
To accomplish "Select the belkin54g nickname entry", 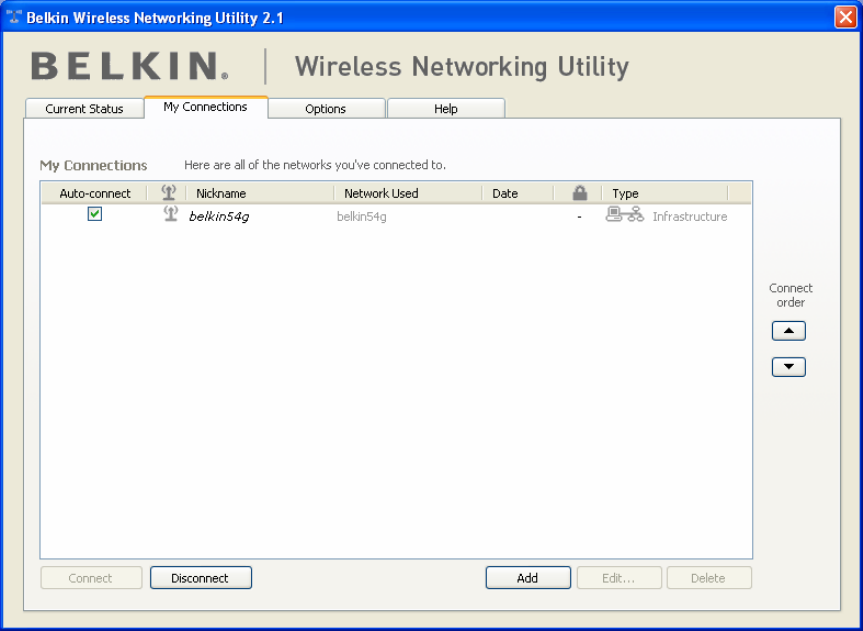I will click(x=219, y=216).
